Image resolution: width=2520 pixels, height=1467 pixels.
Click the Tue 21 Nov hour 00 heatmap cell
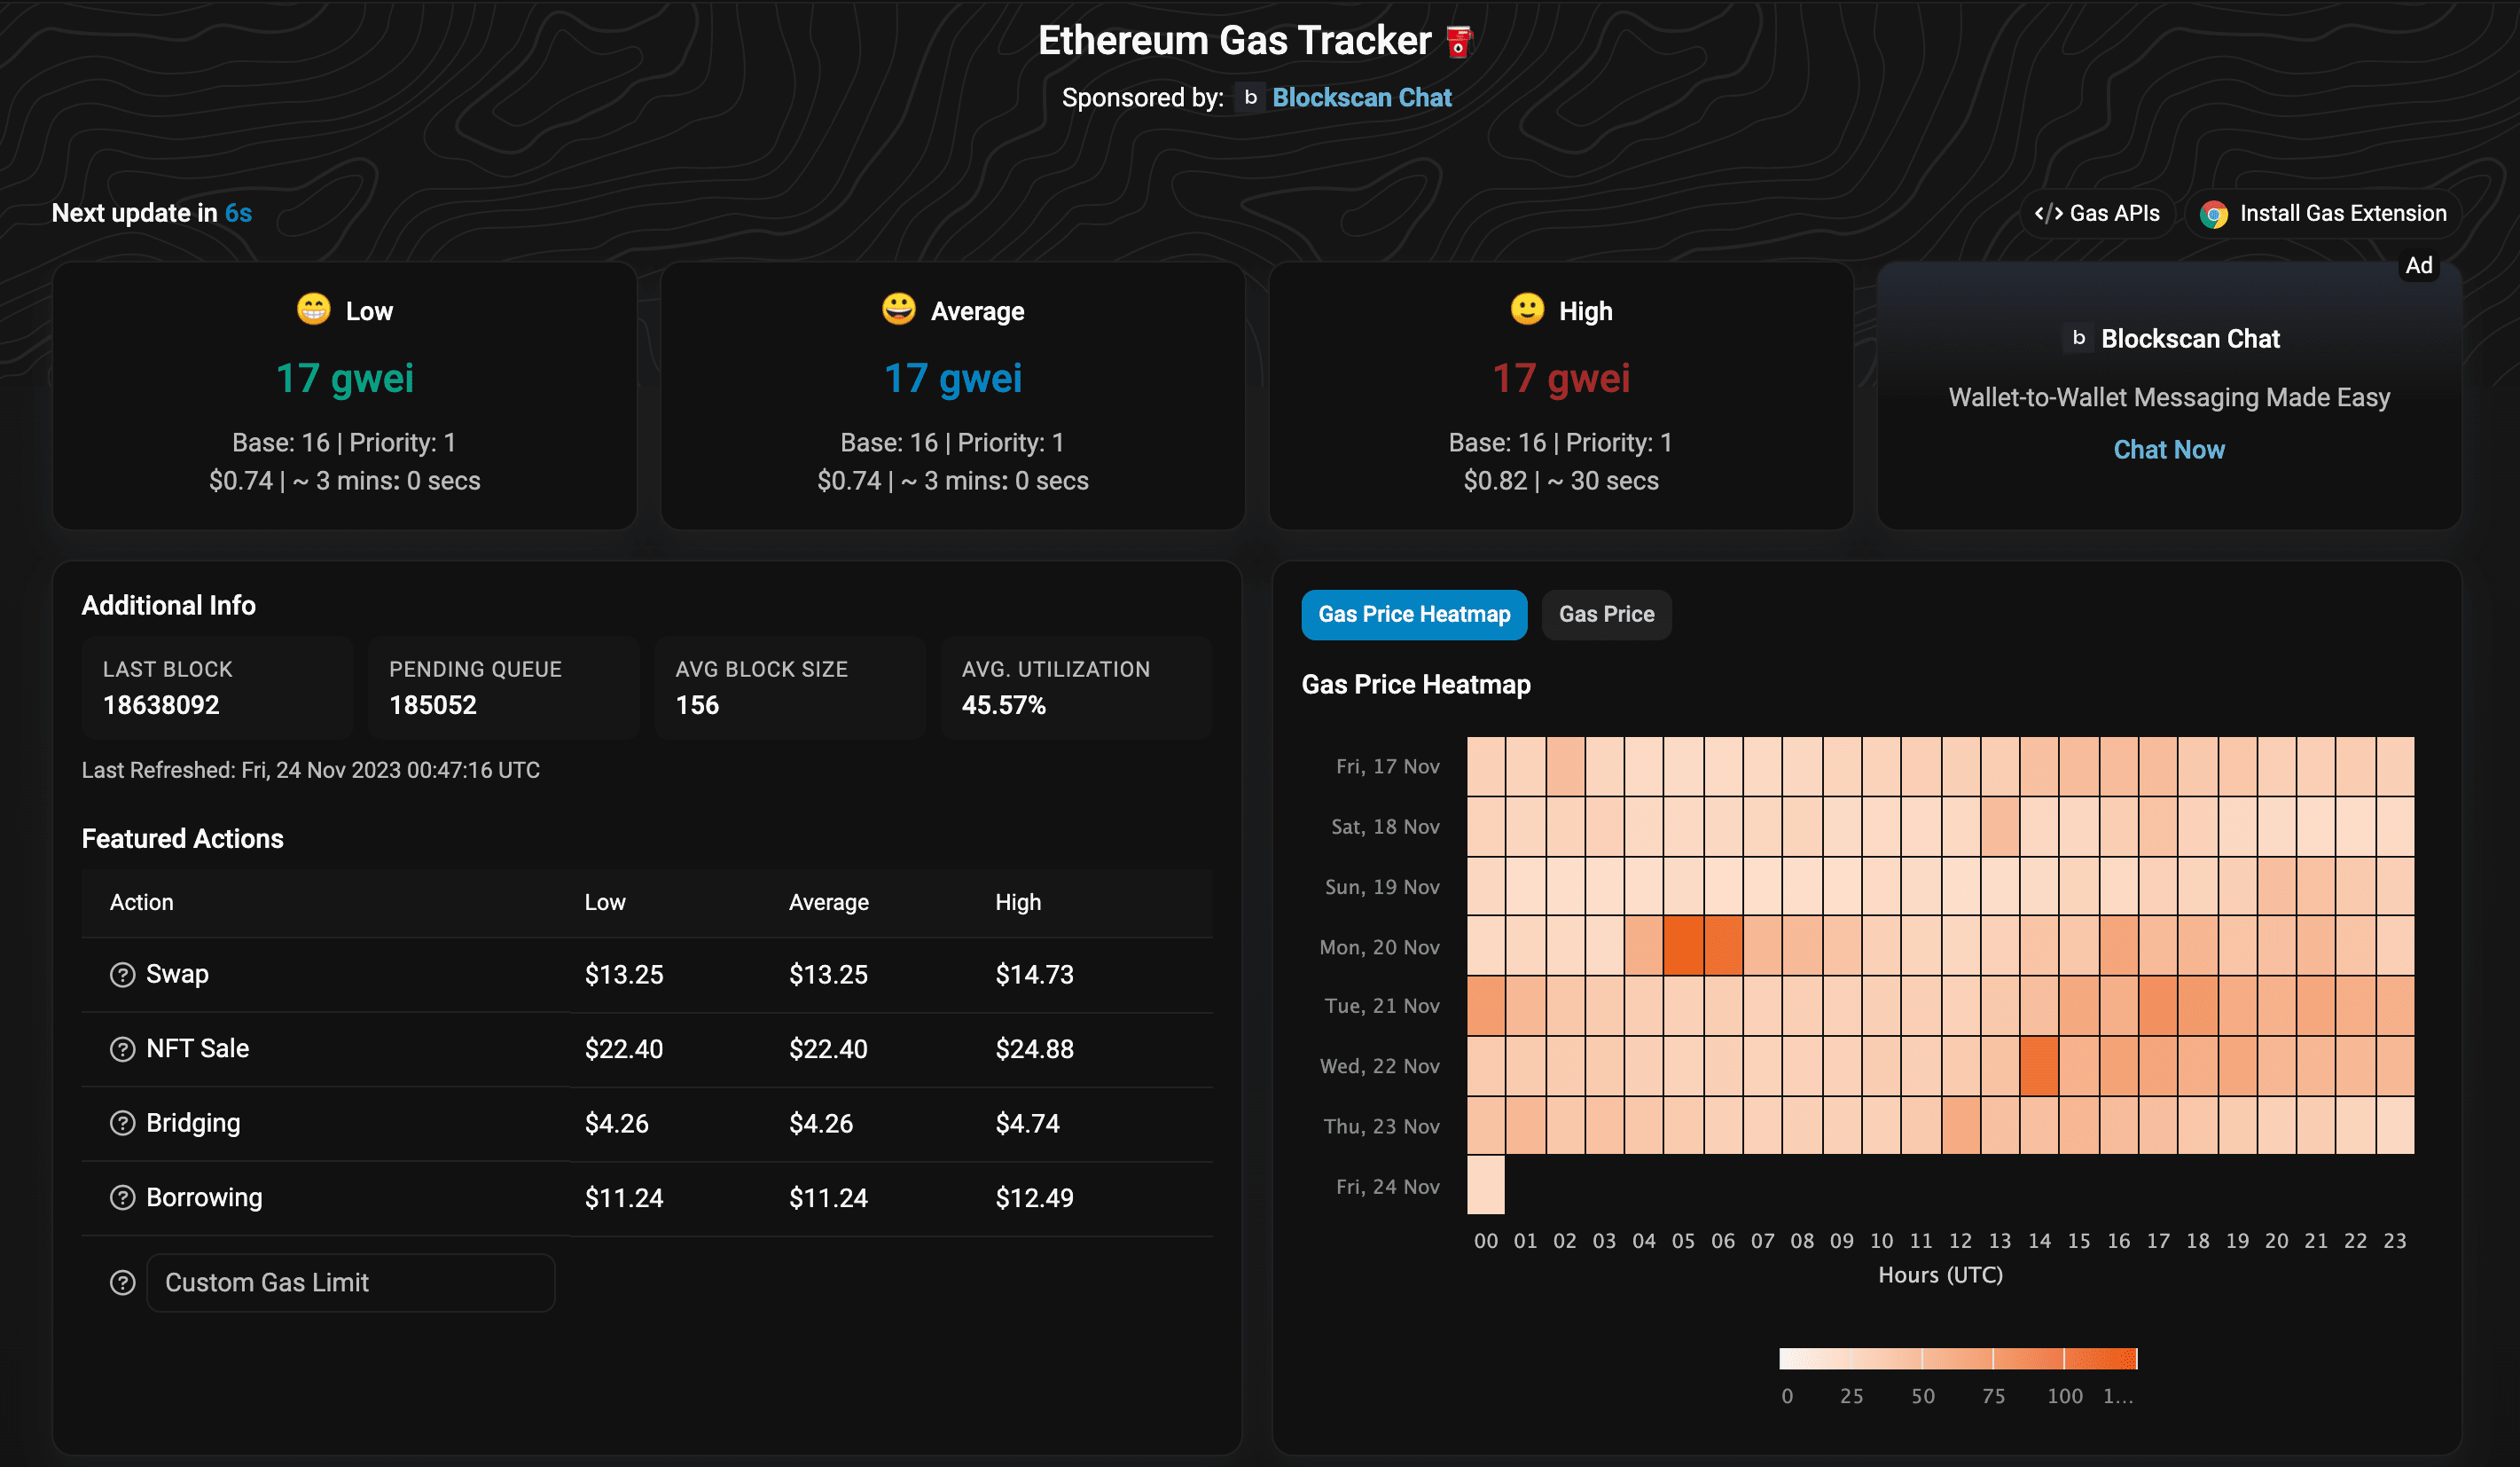(x=1486, y=1005)
